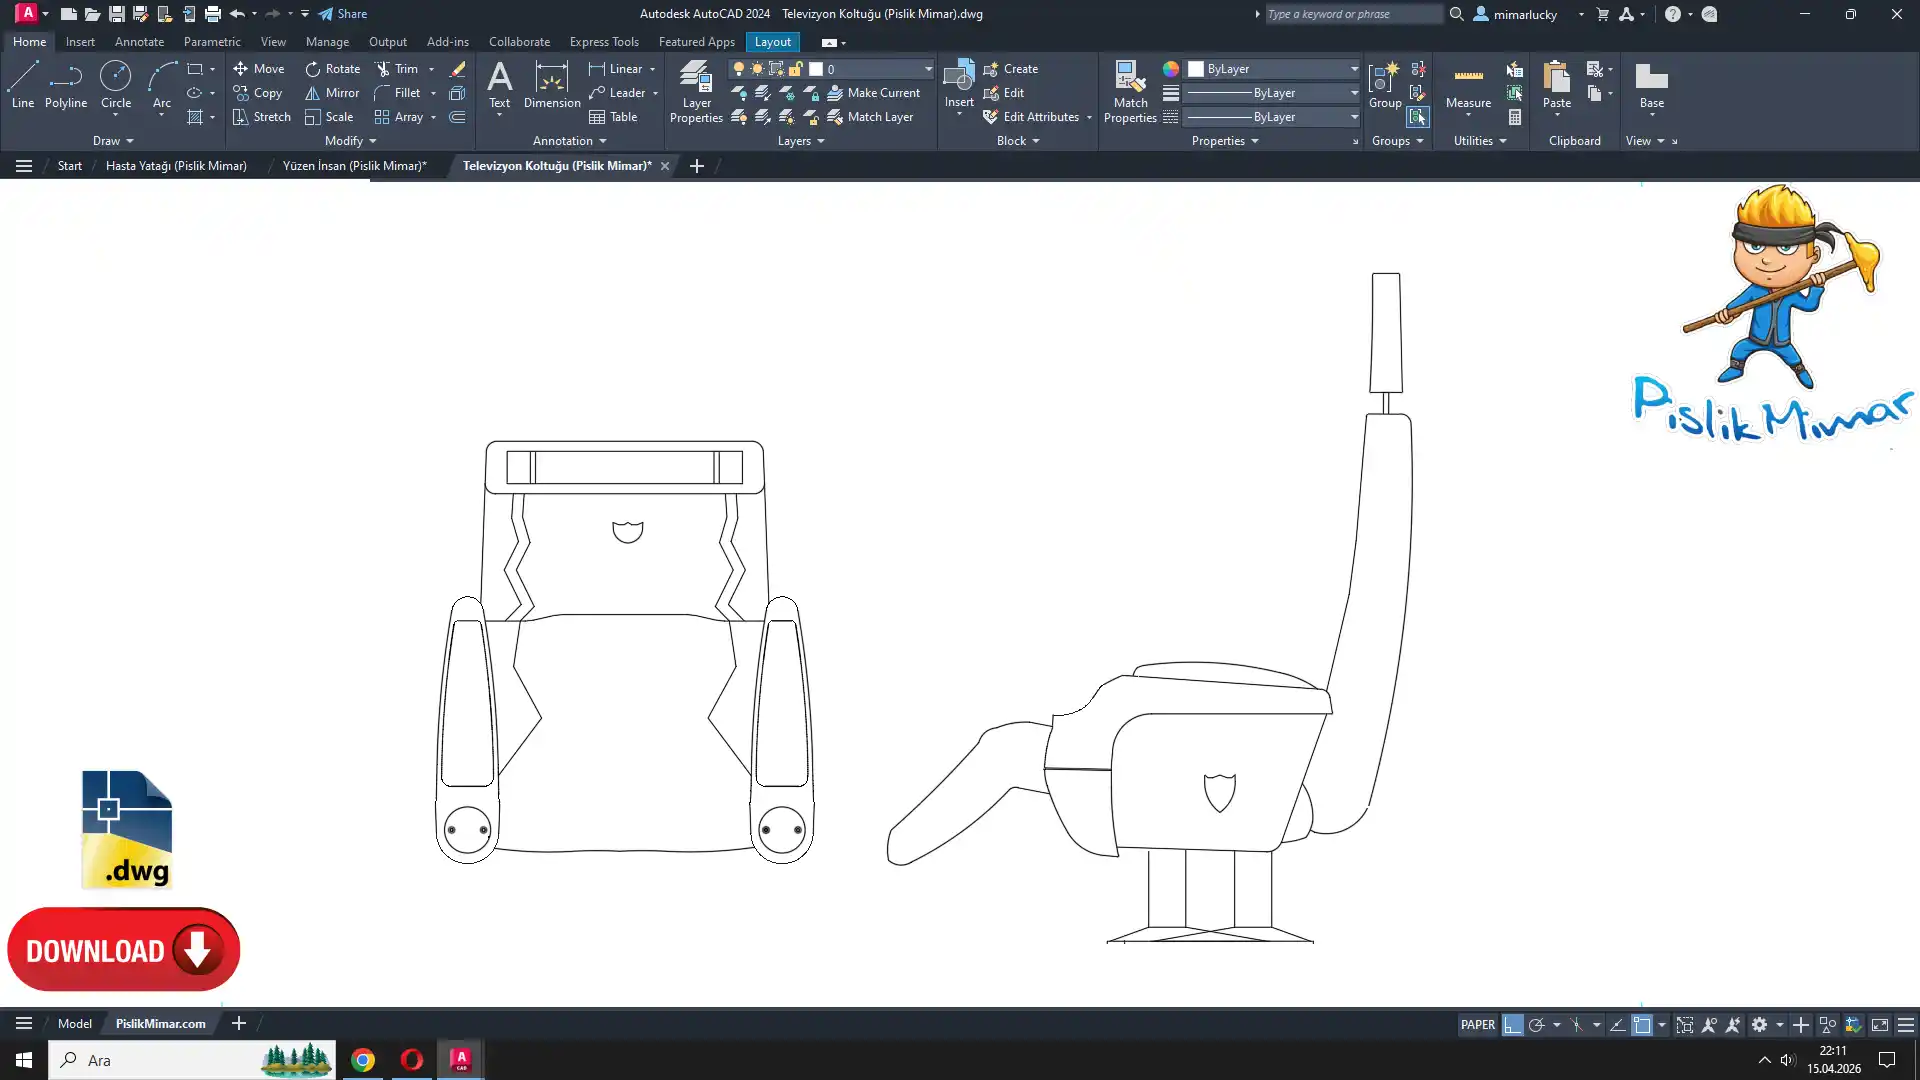Image resolution: width=1920 pixels, height=1080 pixels.
Task: Toggle PAPER space button
Action: [x=1477, y=1025]
